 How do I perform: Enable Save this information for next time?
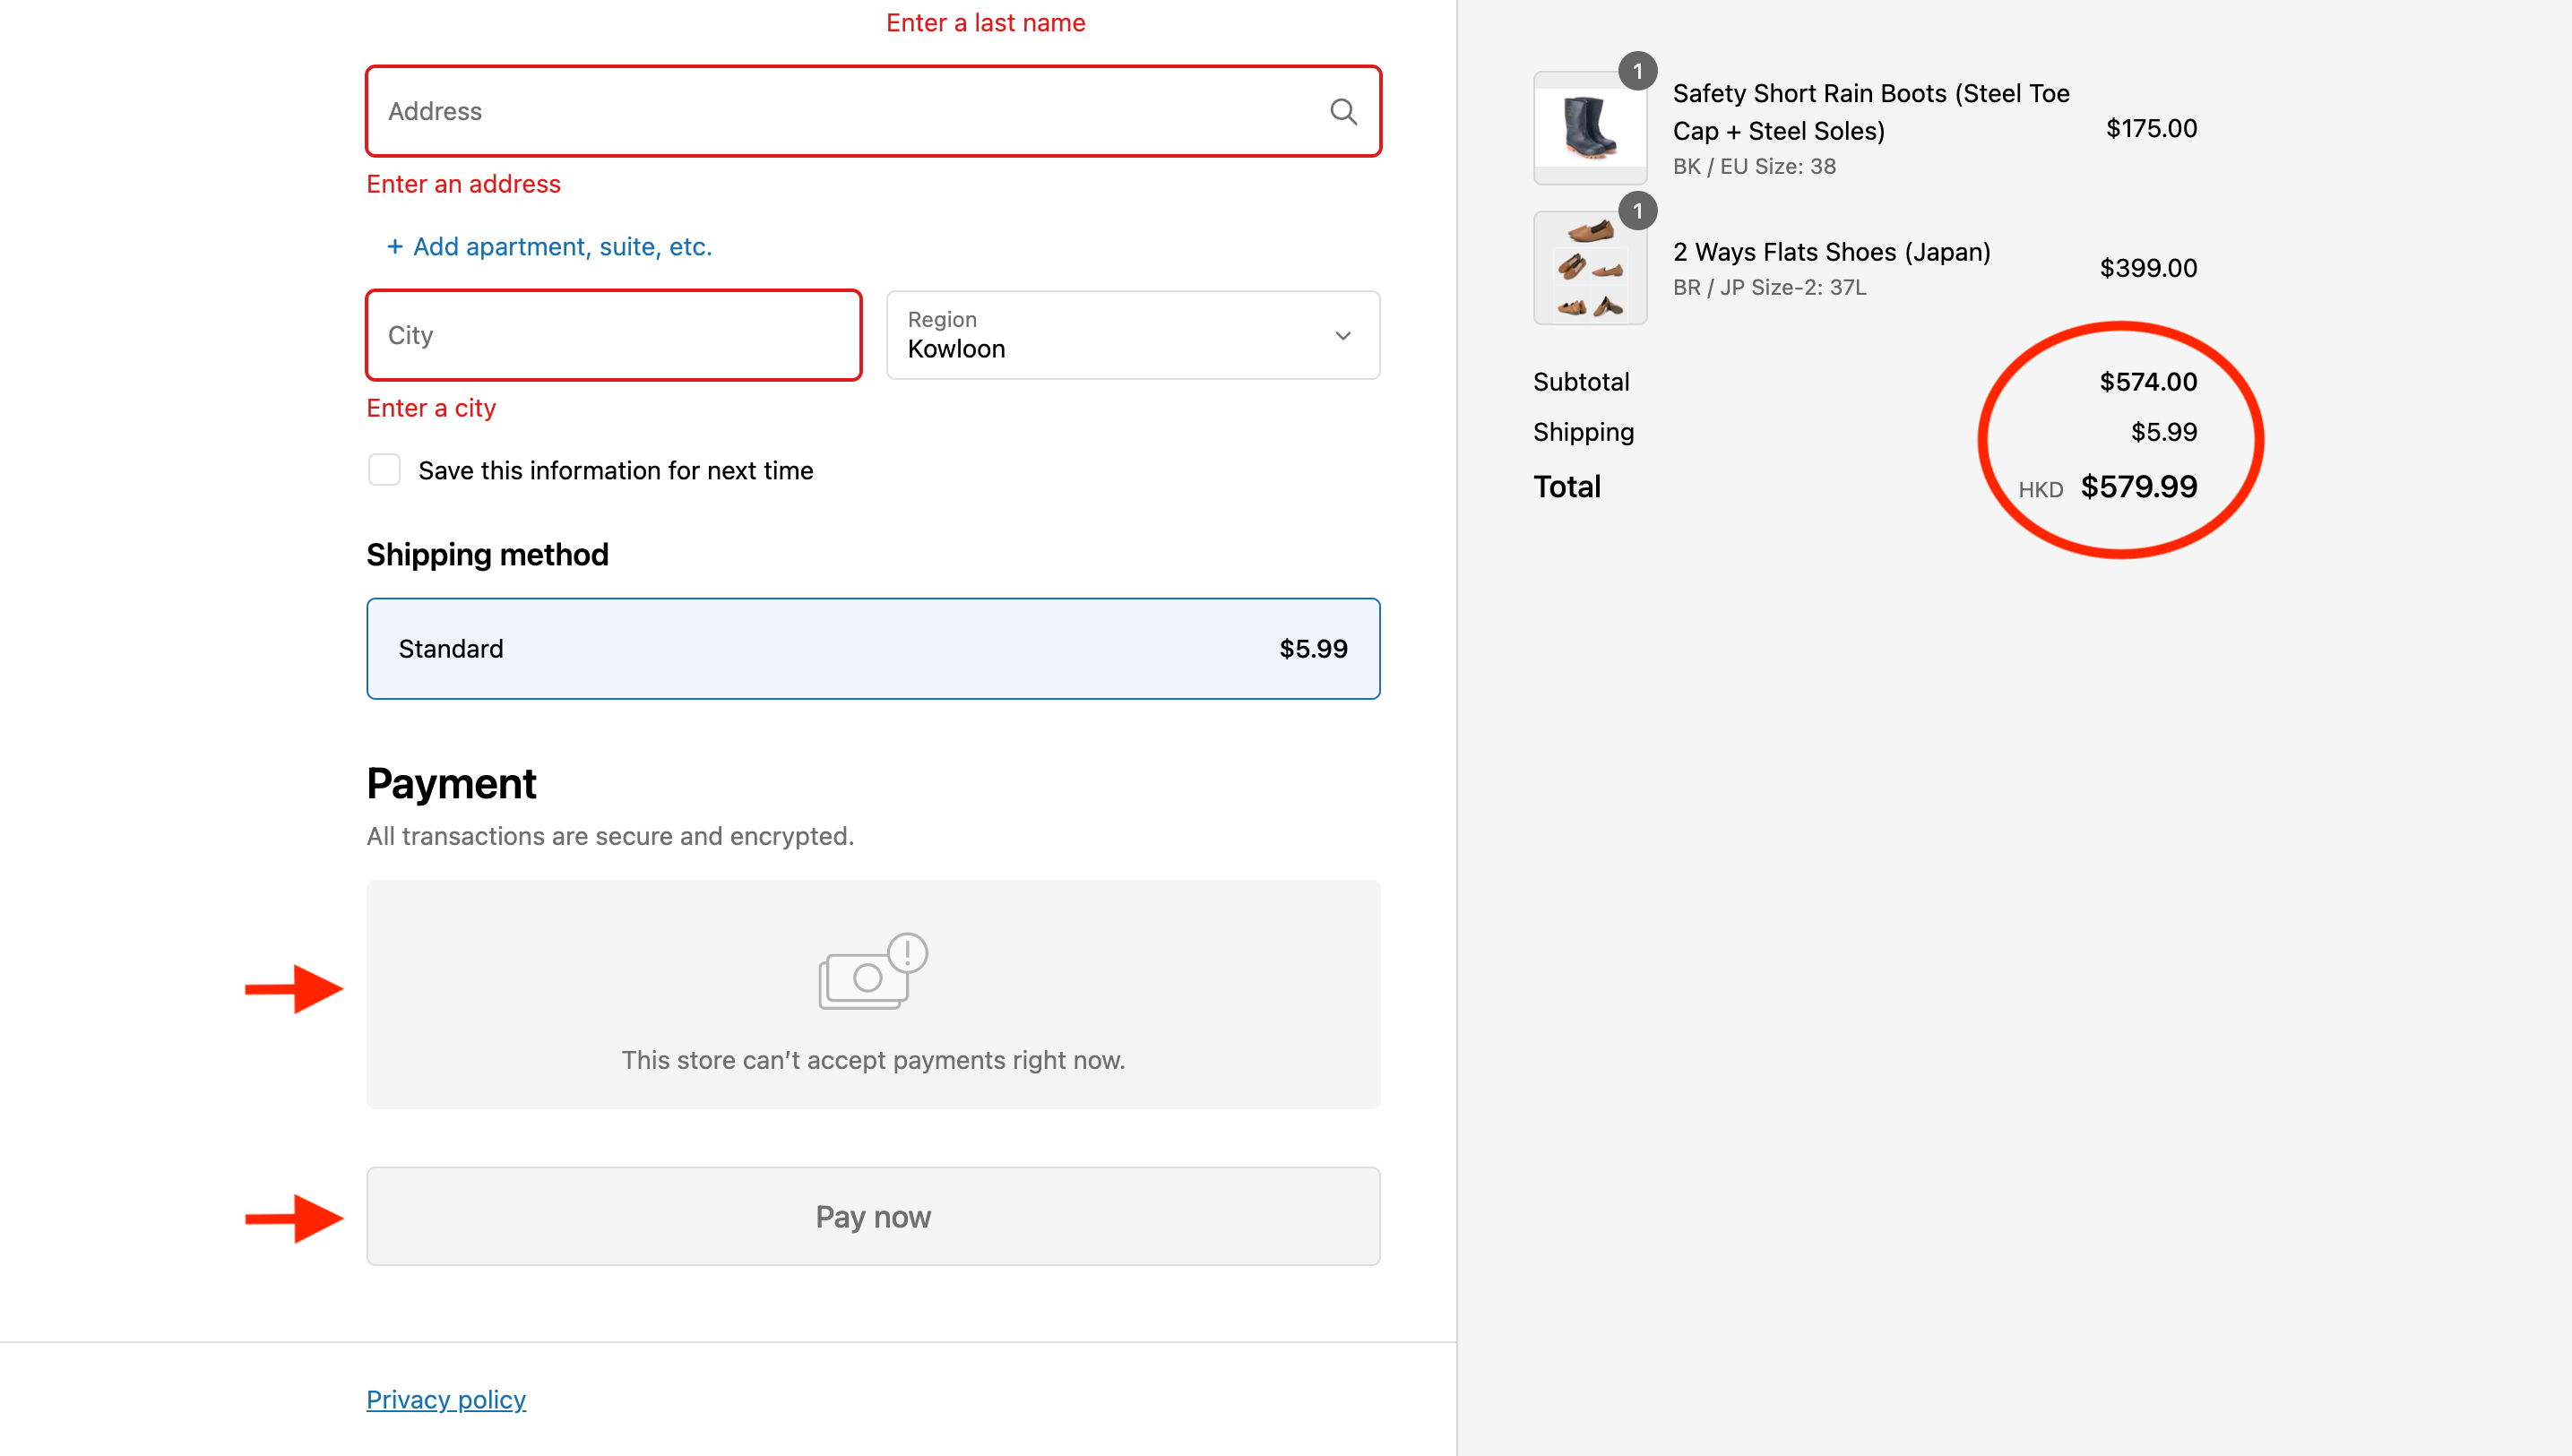pyautogui.click(x=384, y=470)
